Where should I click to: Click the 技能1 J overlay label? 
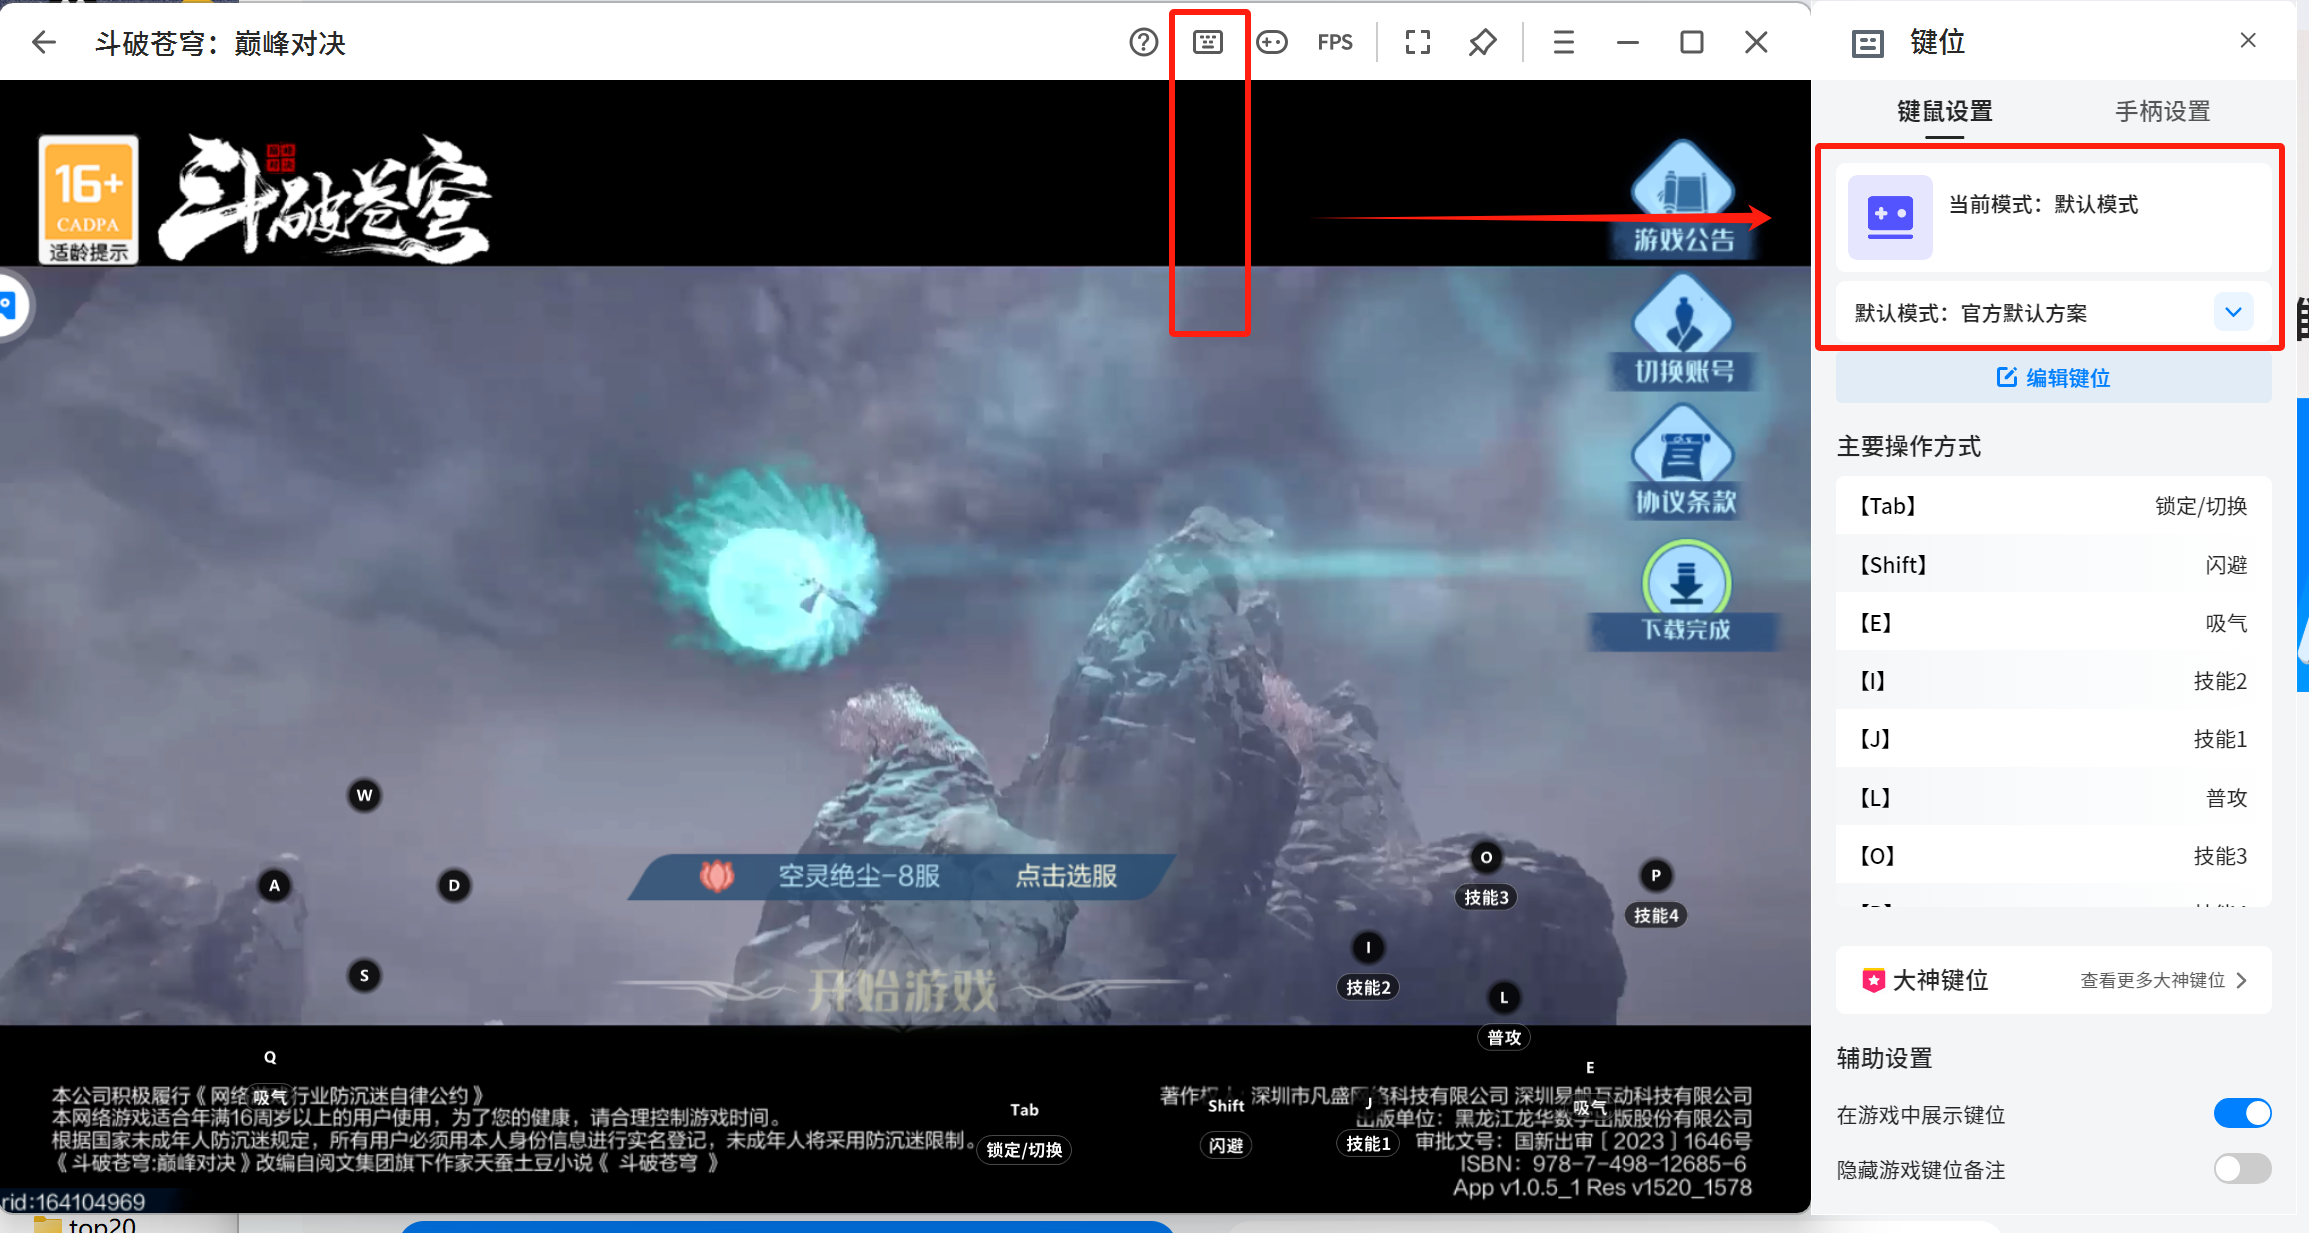[1368, 1143]
